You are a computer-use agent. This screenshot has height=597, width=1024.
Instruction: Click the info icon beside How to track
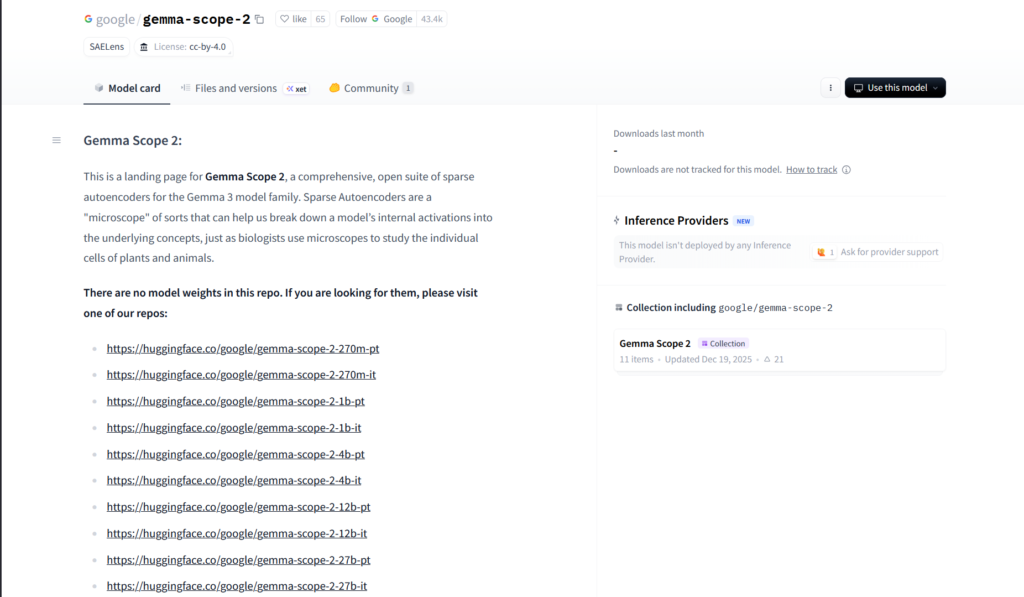pyautogui.click(x=846, y=170)
